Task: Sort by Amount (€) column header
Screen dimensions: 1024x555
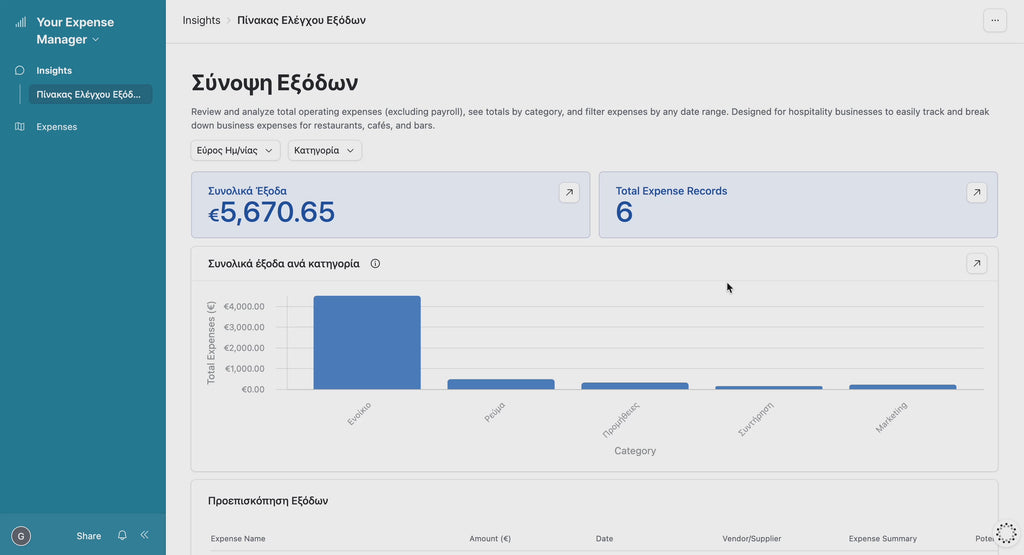Action: click(490, 539)
